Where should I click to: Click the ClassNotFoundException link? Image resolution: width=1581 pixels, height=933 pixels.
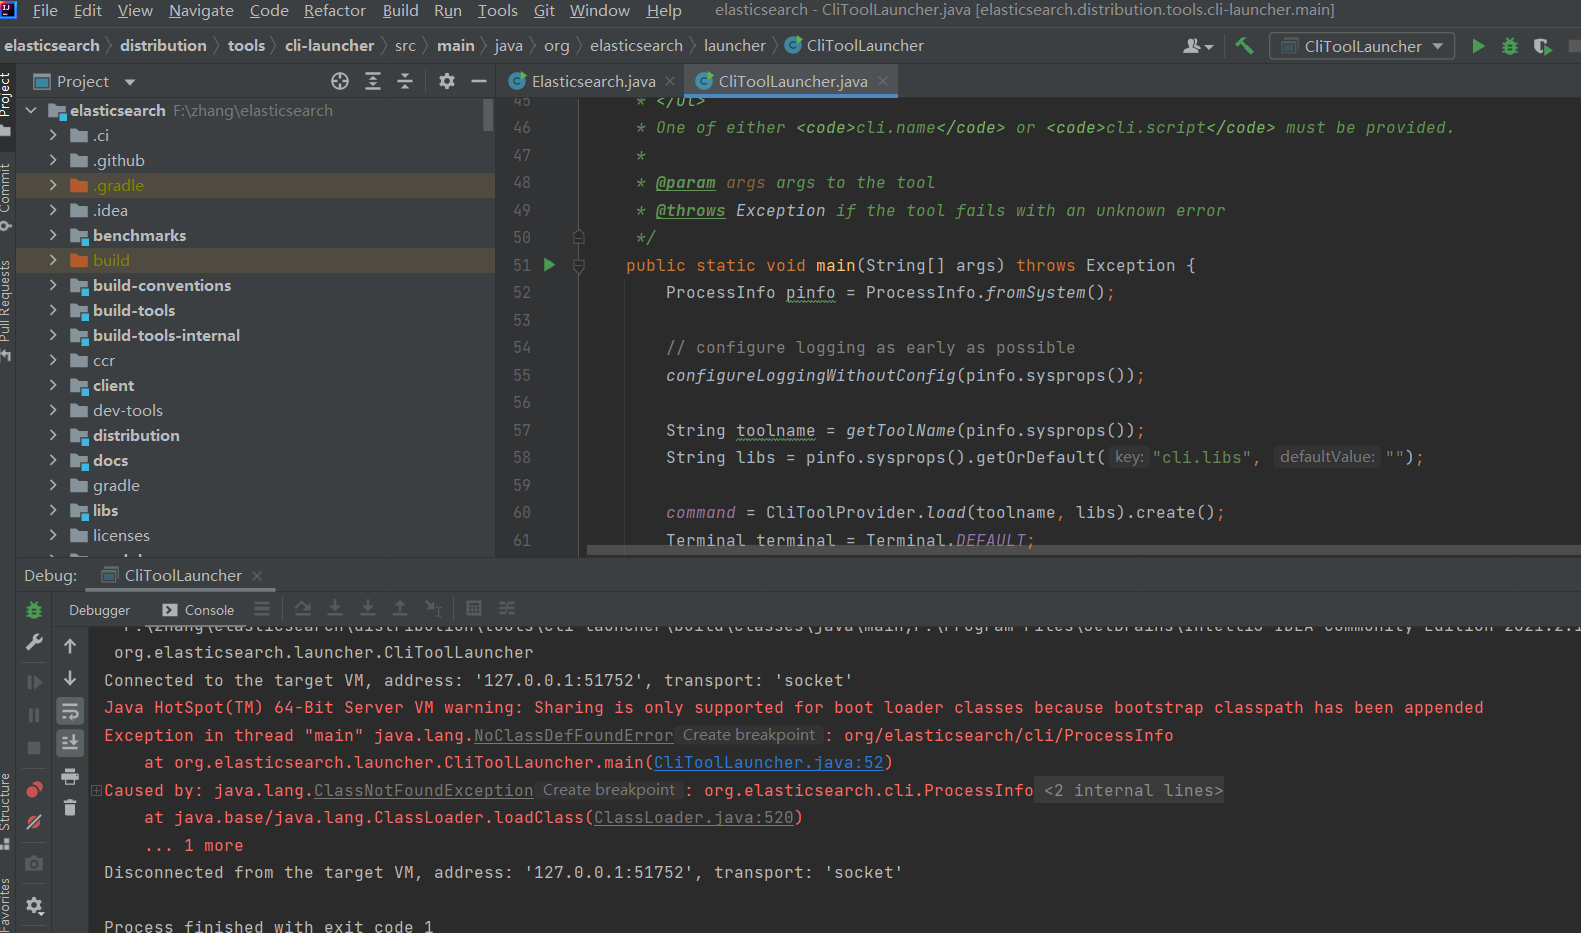424,790
